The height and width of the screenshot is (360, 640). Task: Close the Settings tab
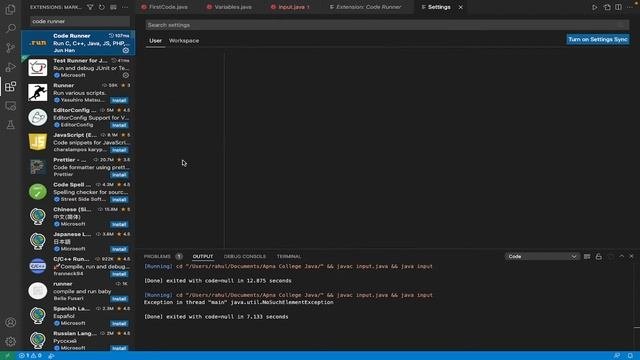tap(460, 7)
